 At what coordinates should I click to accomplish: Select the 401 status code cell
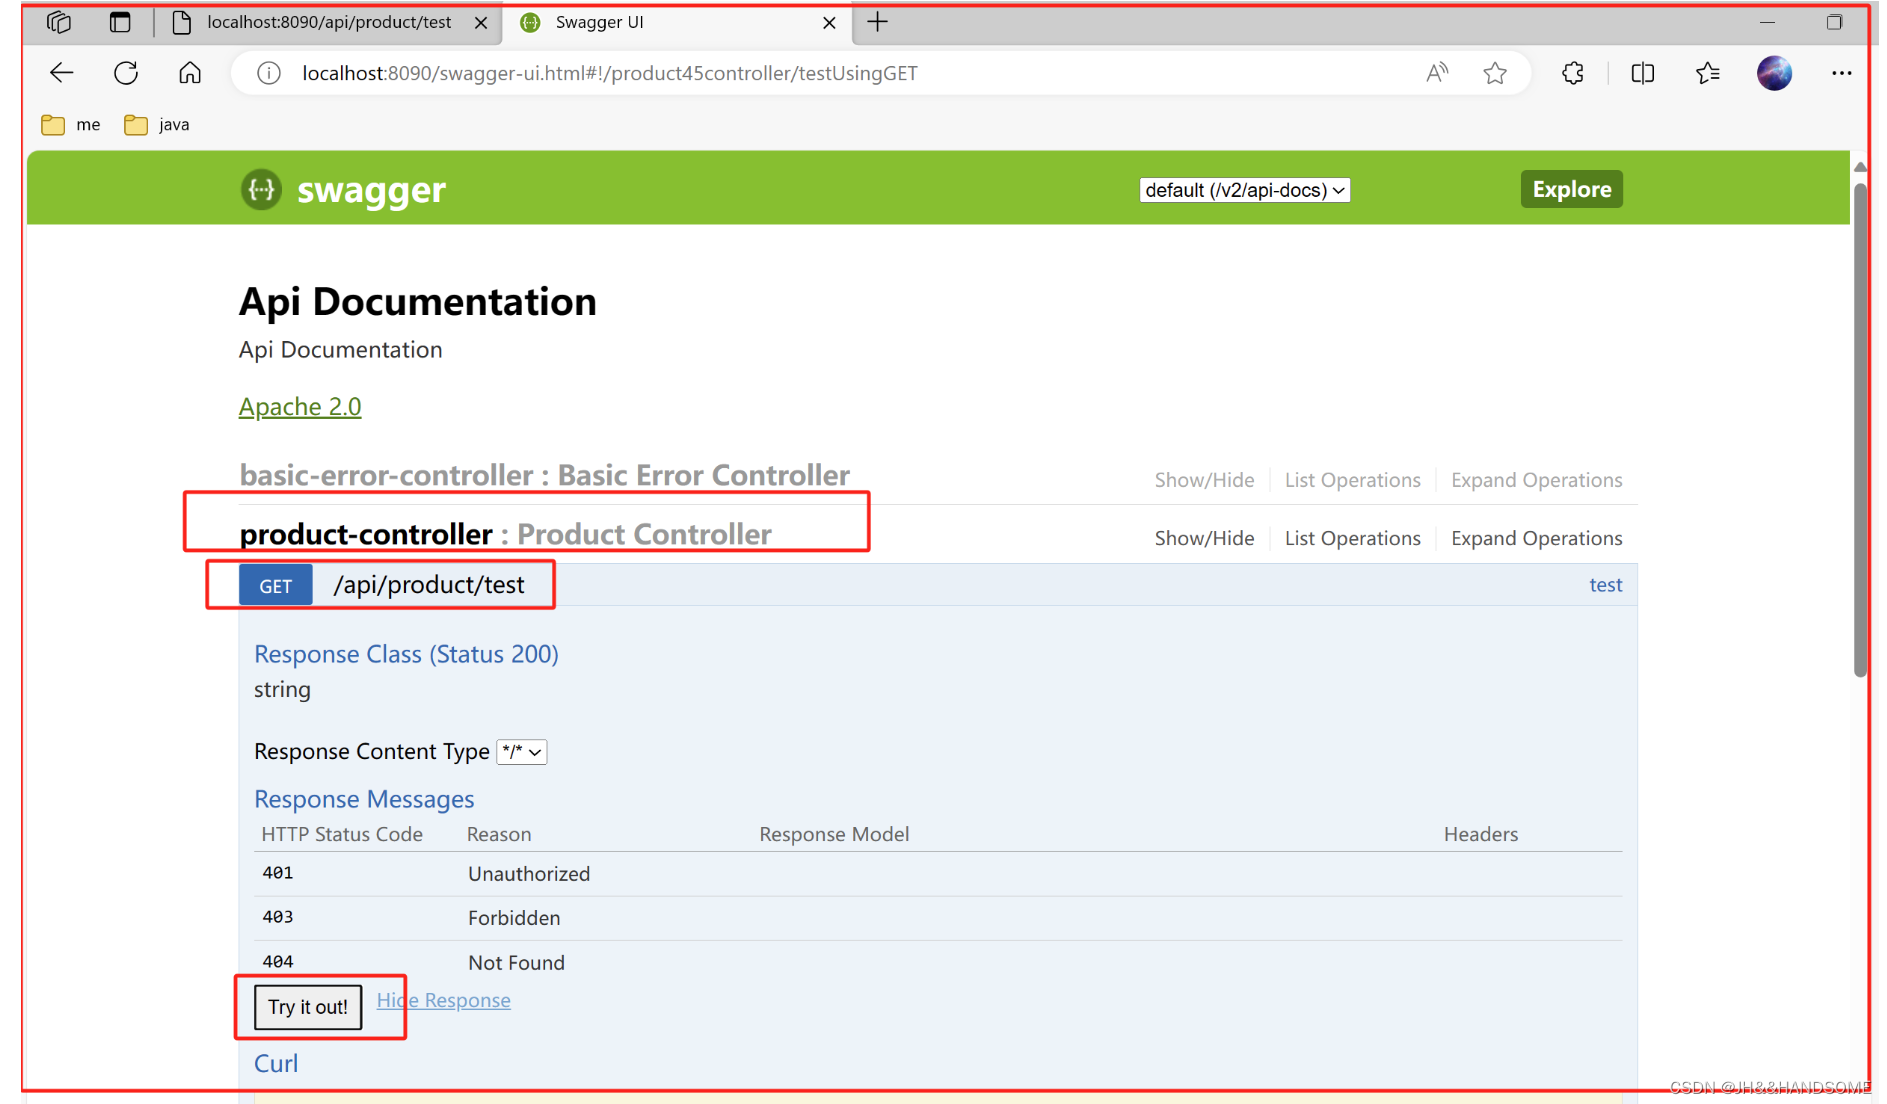click(x=278, y=873)
